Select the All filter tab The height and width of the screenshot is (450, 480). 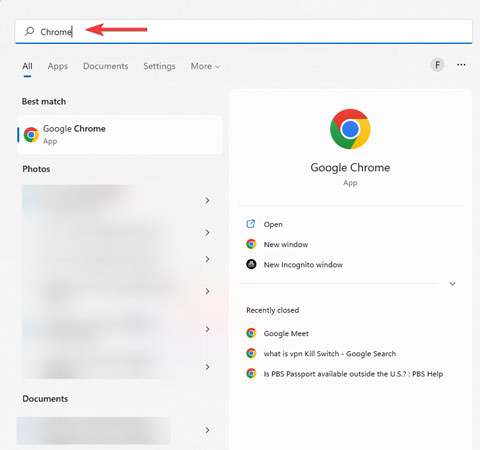(x=27, y=66)
